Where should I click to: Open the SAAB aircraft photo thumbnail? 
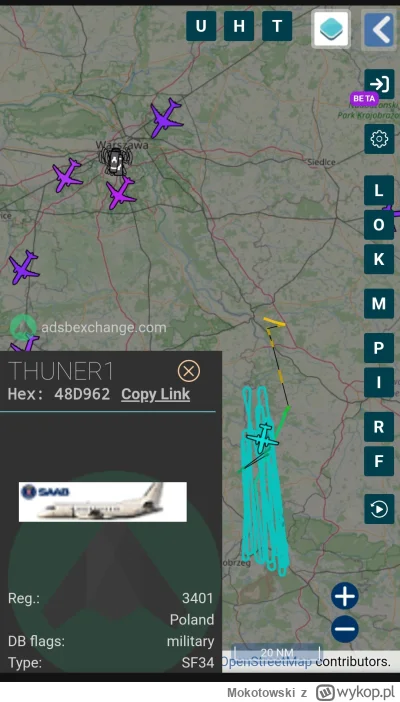pos(103,501)
